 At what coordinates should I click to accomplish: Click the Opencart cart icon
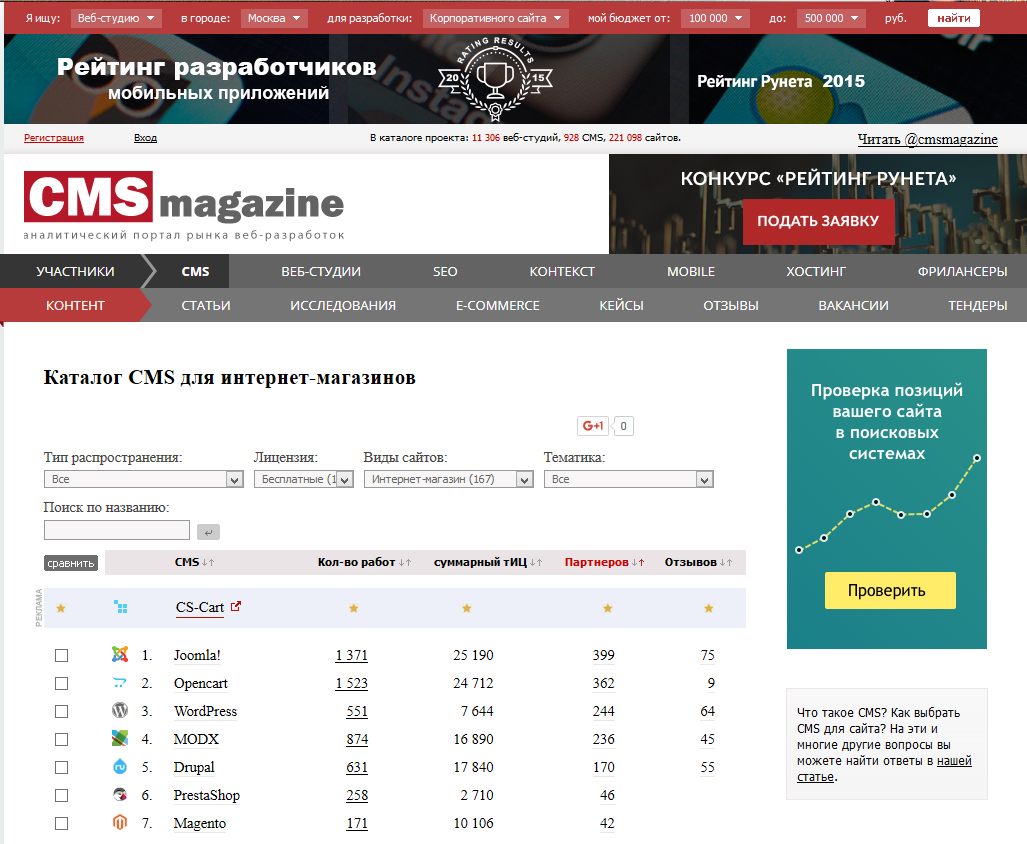pos(120,683)
